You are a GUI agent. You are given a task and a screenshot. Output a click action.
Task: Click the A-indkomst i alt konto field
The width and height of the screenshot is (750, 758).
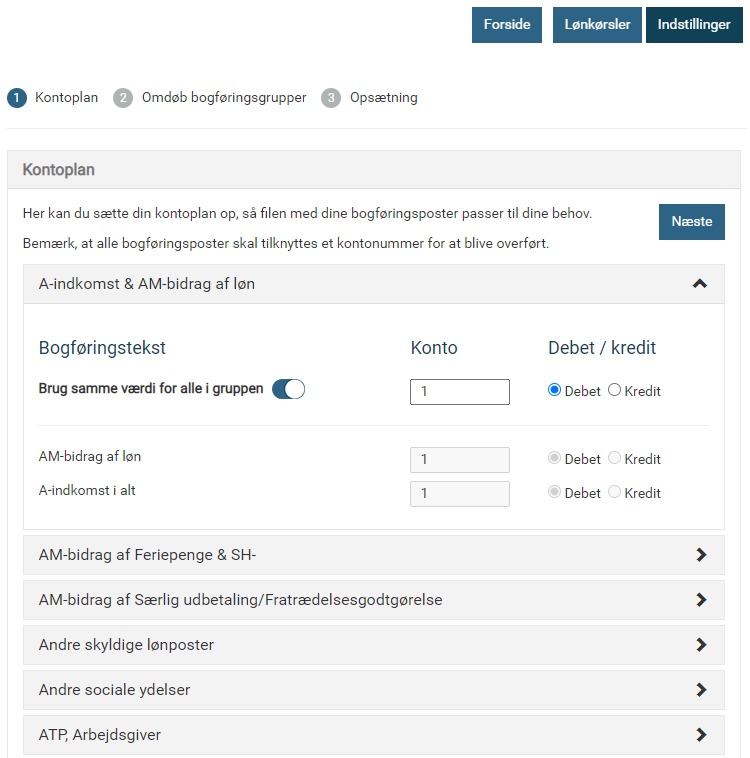click(460, 494)
